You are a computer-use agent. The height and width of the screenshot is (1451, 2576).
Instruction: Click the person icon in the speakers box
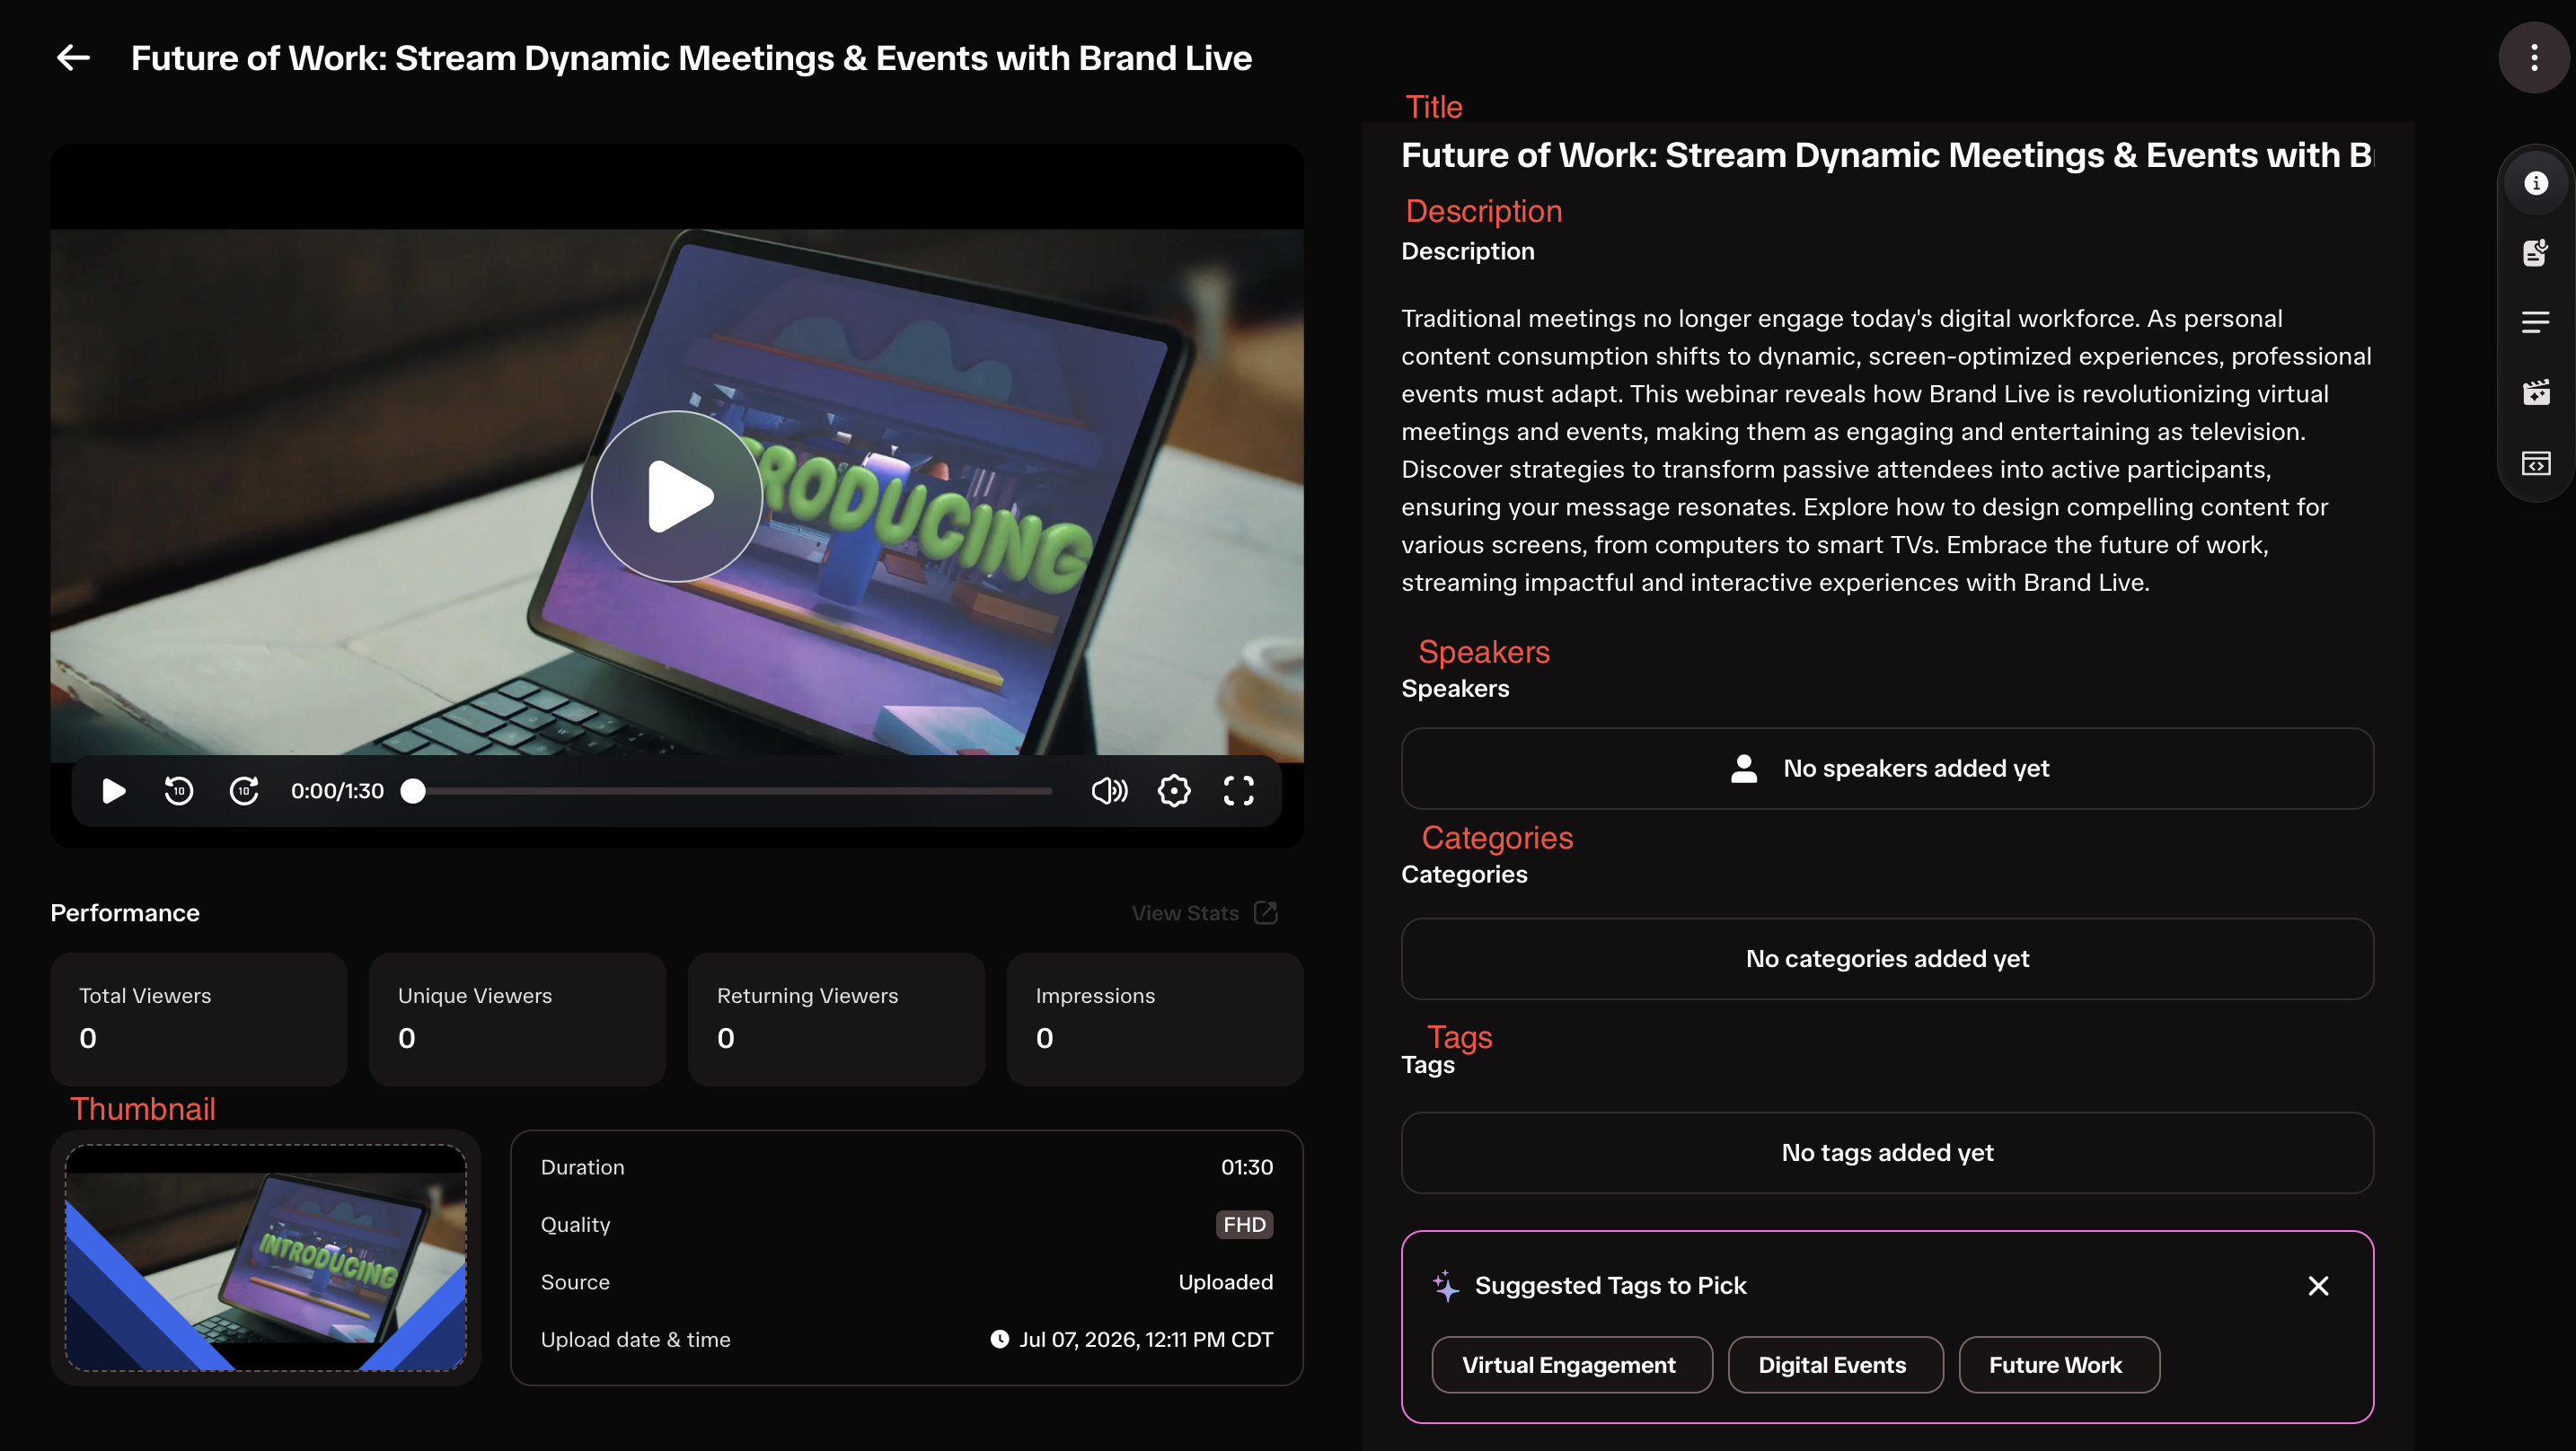pos(1744,768)
